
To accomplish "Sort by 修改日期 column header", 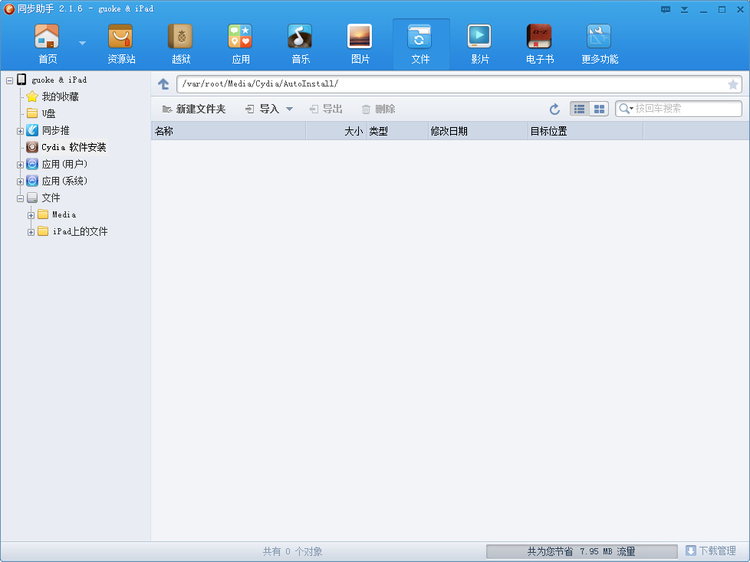I will [x=477, y=131].
